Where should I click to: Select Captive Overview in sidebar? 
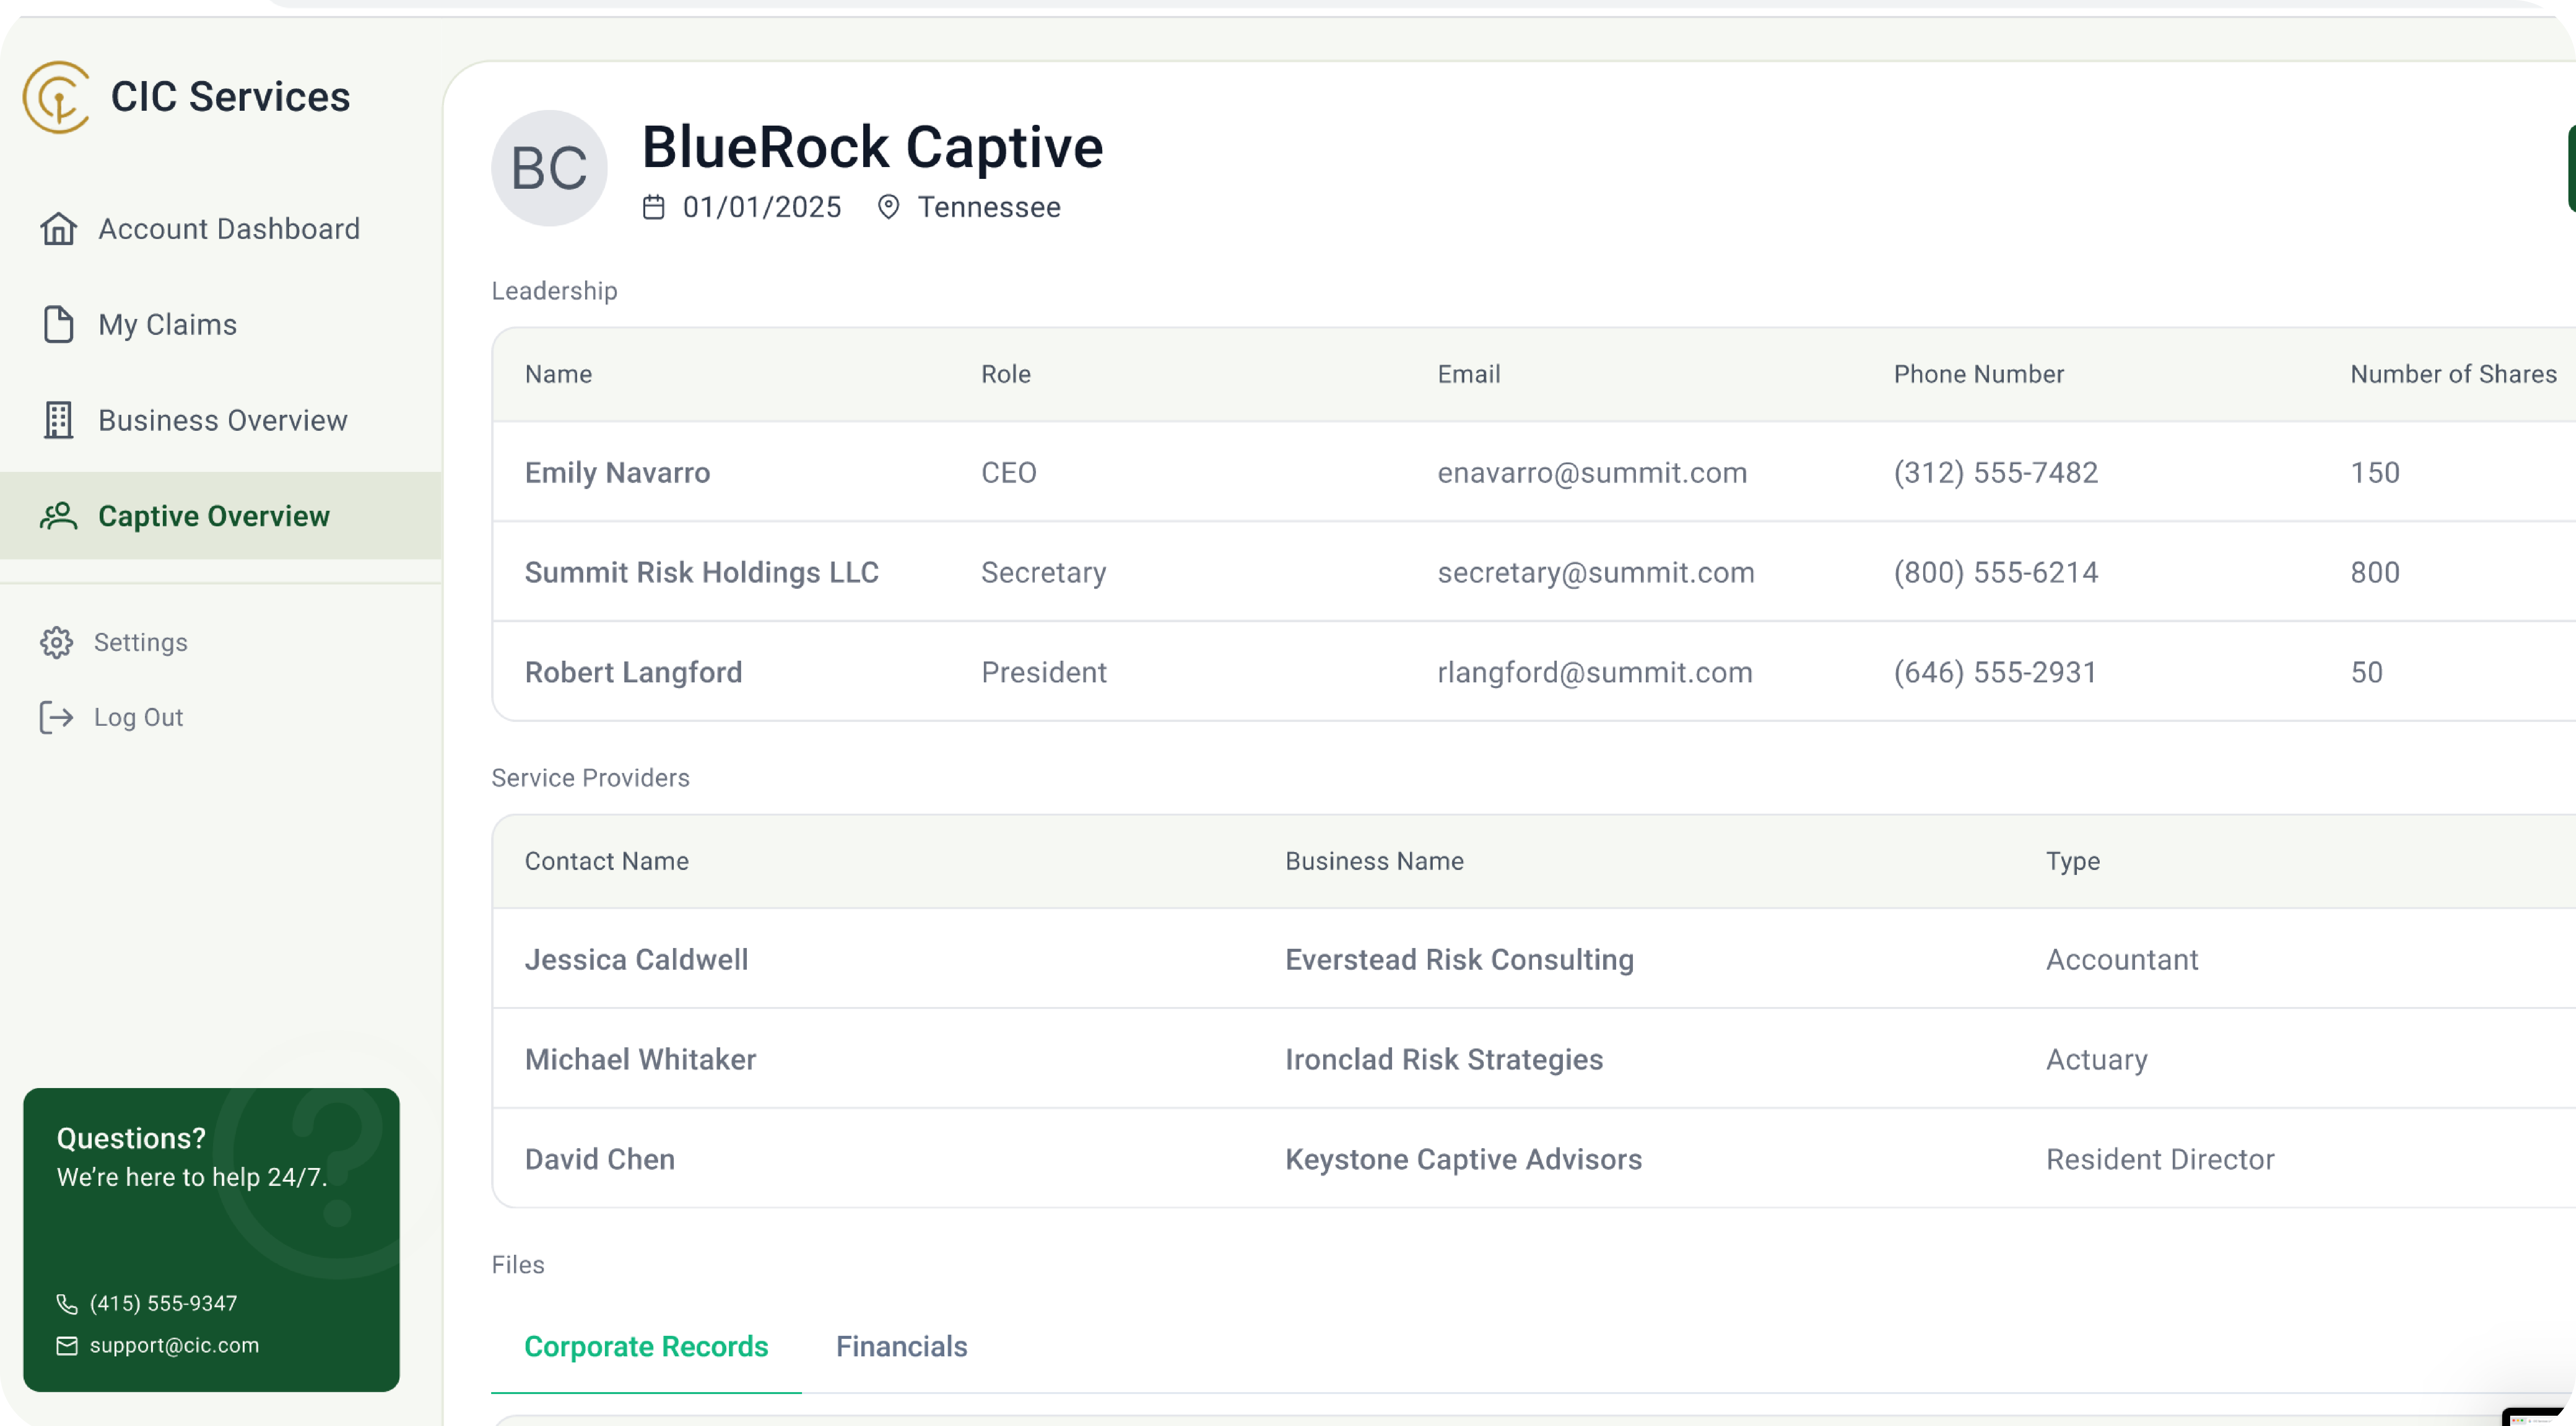(220, 516)
